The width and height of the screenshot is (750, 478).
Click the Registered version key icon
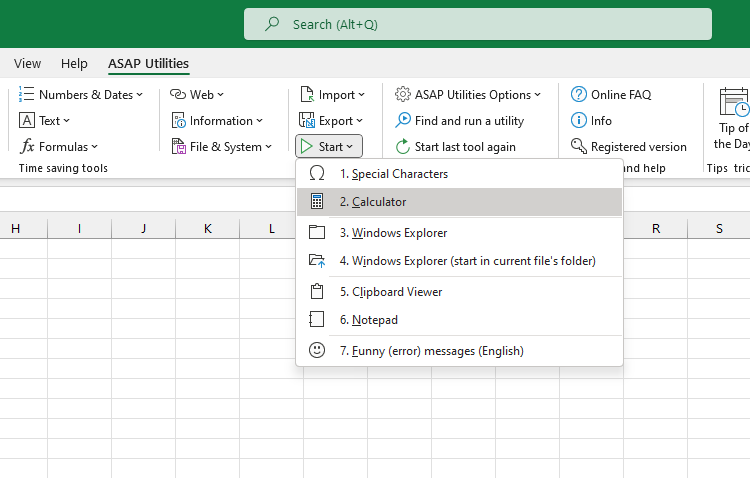(579, 146)
